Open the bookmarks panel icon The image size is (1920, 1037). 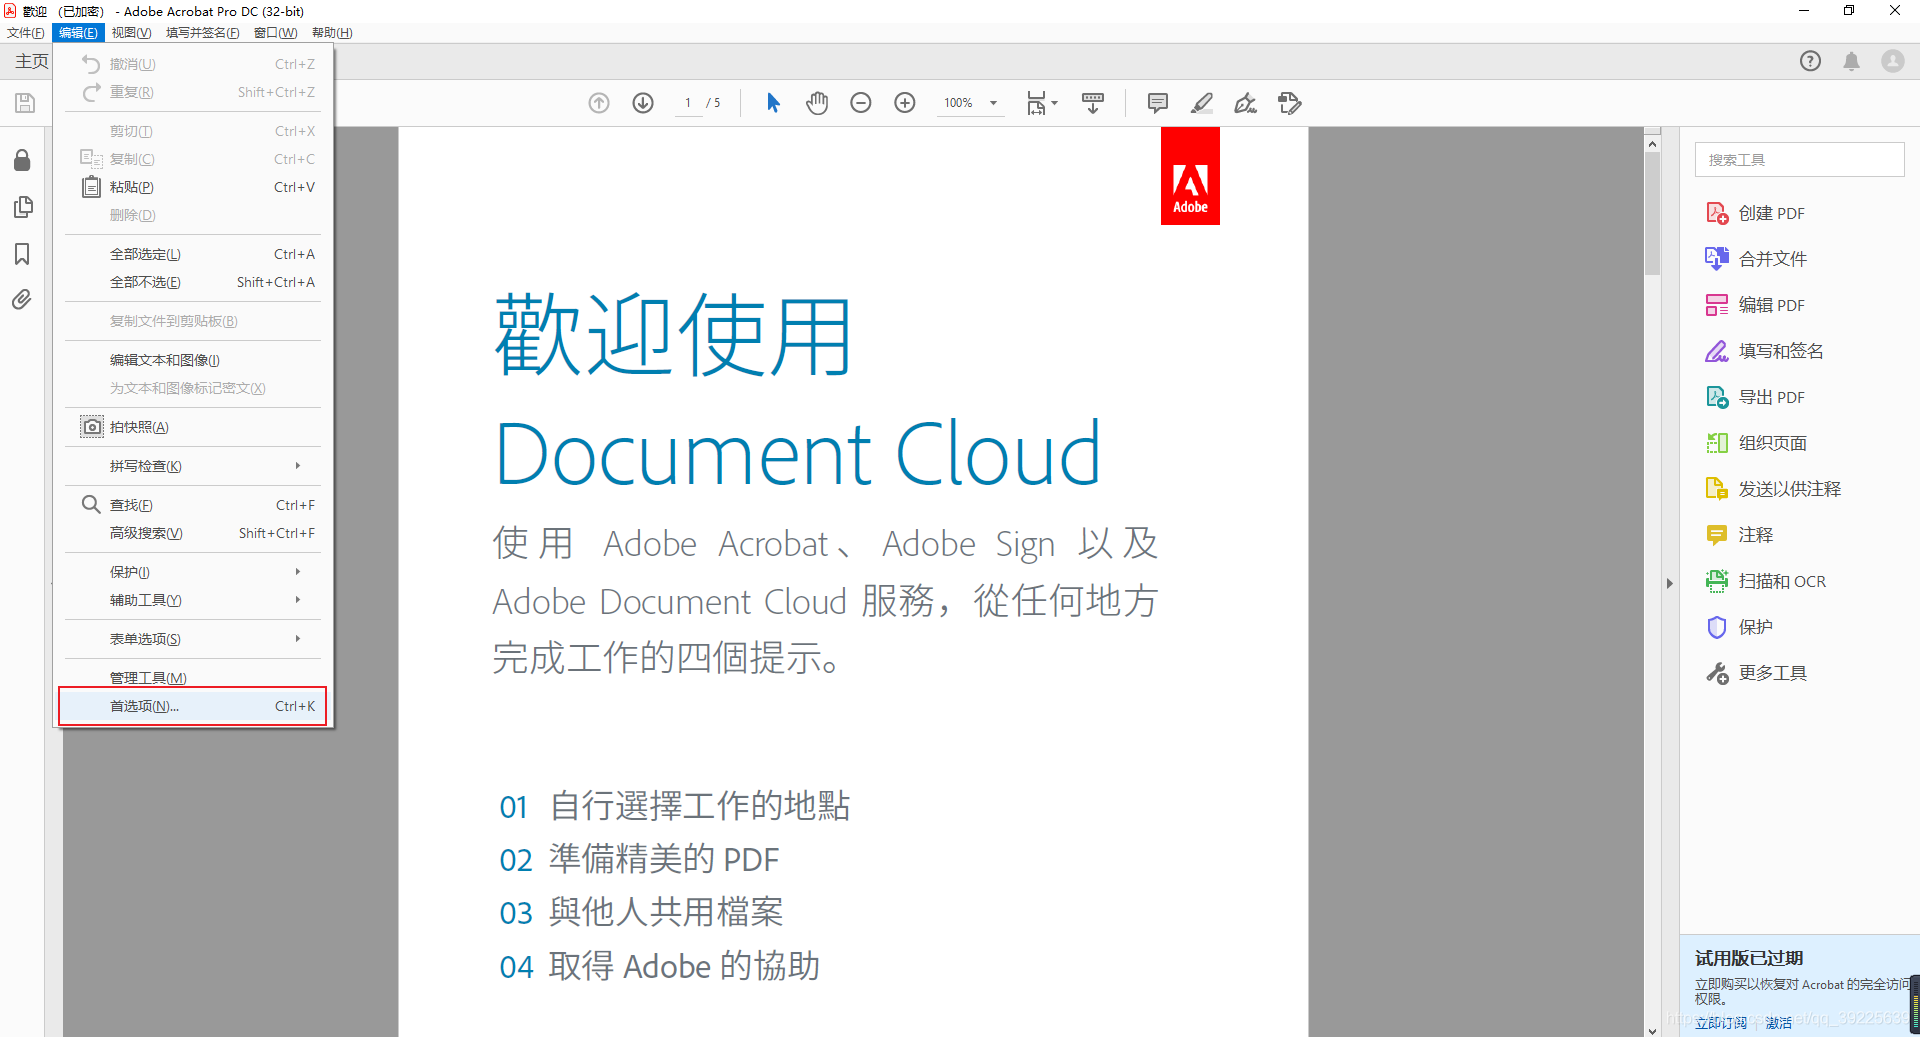[22, 254]
